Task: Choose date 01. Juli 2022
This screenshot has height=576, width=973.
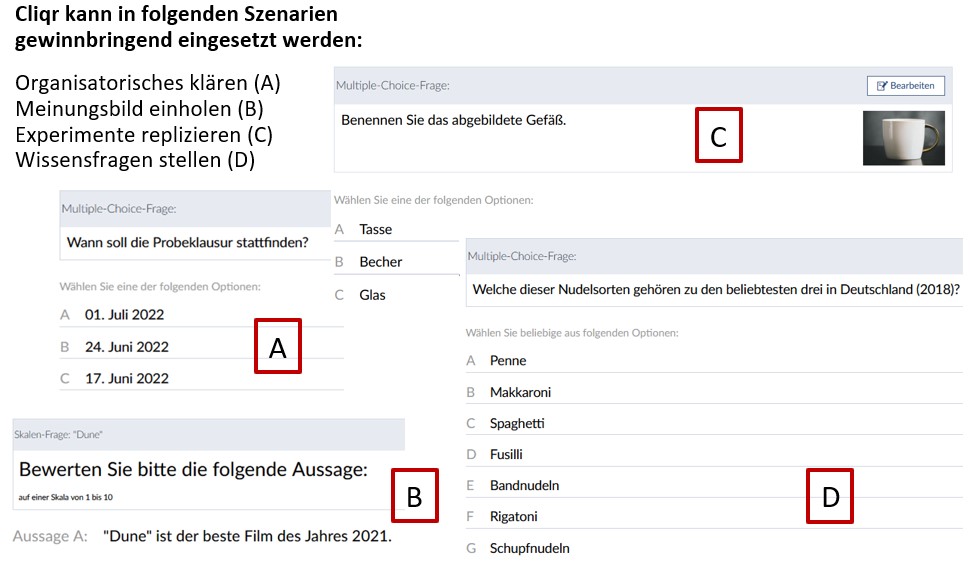Action: (x=124, y=314)
